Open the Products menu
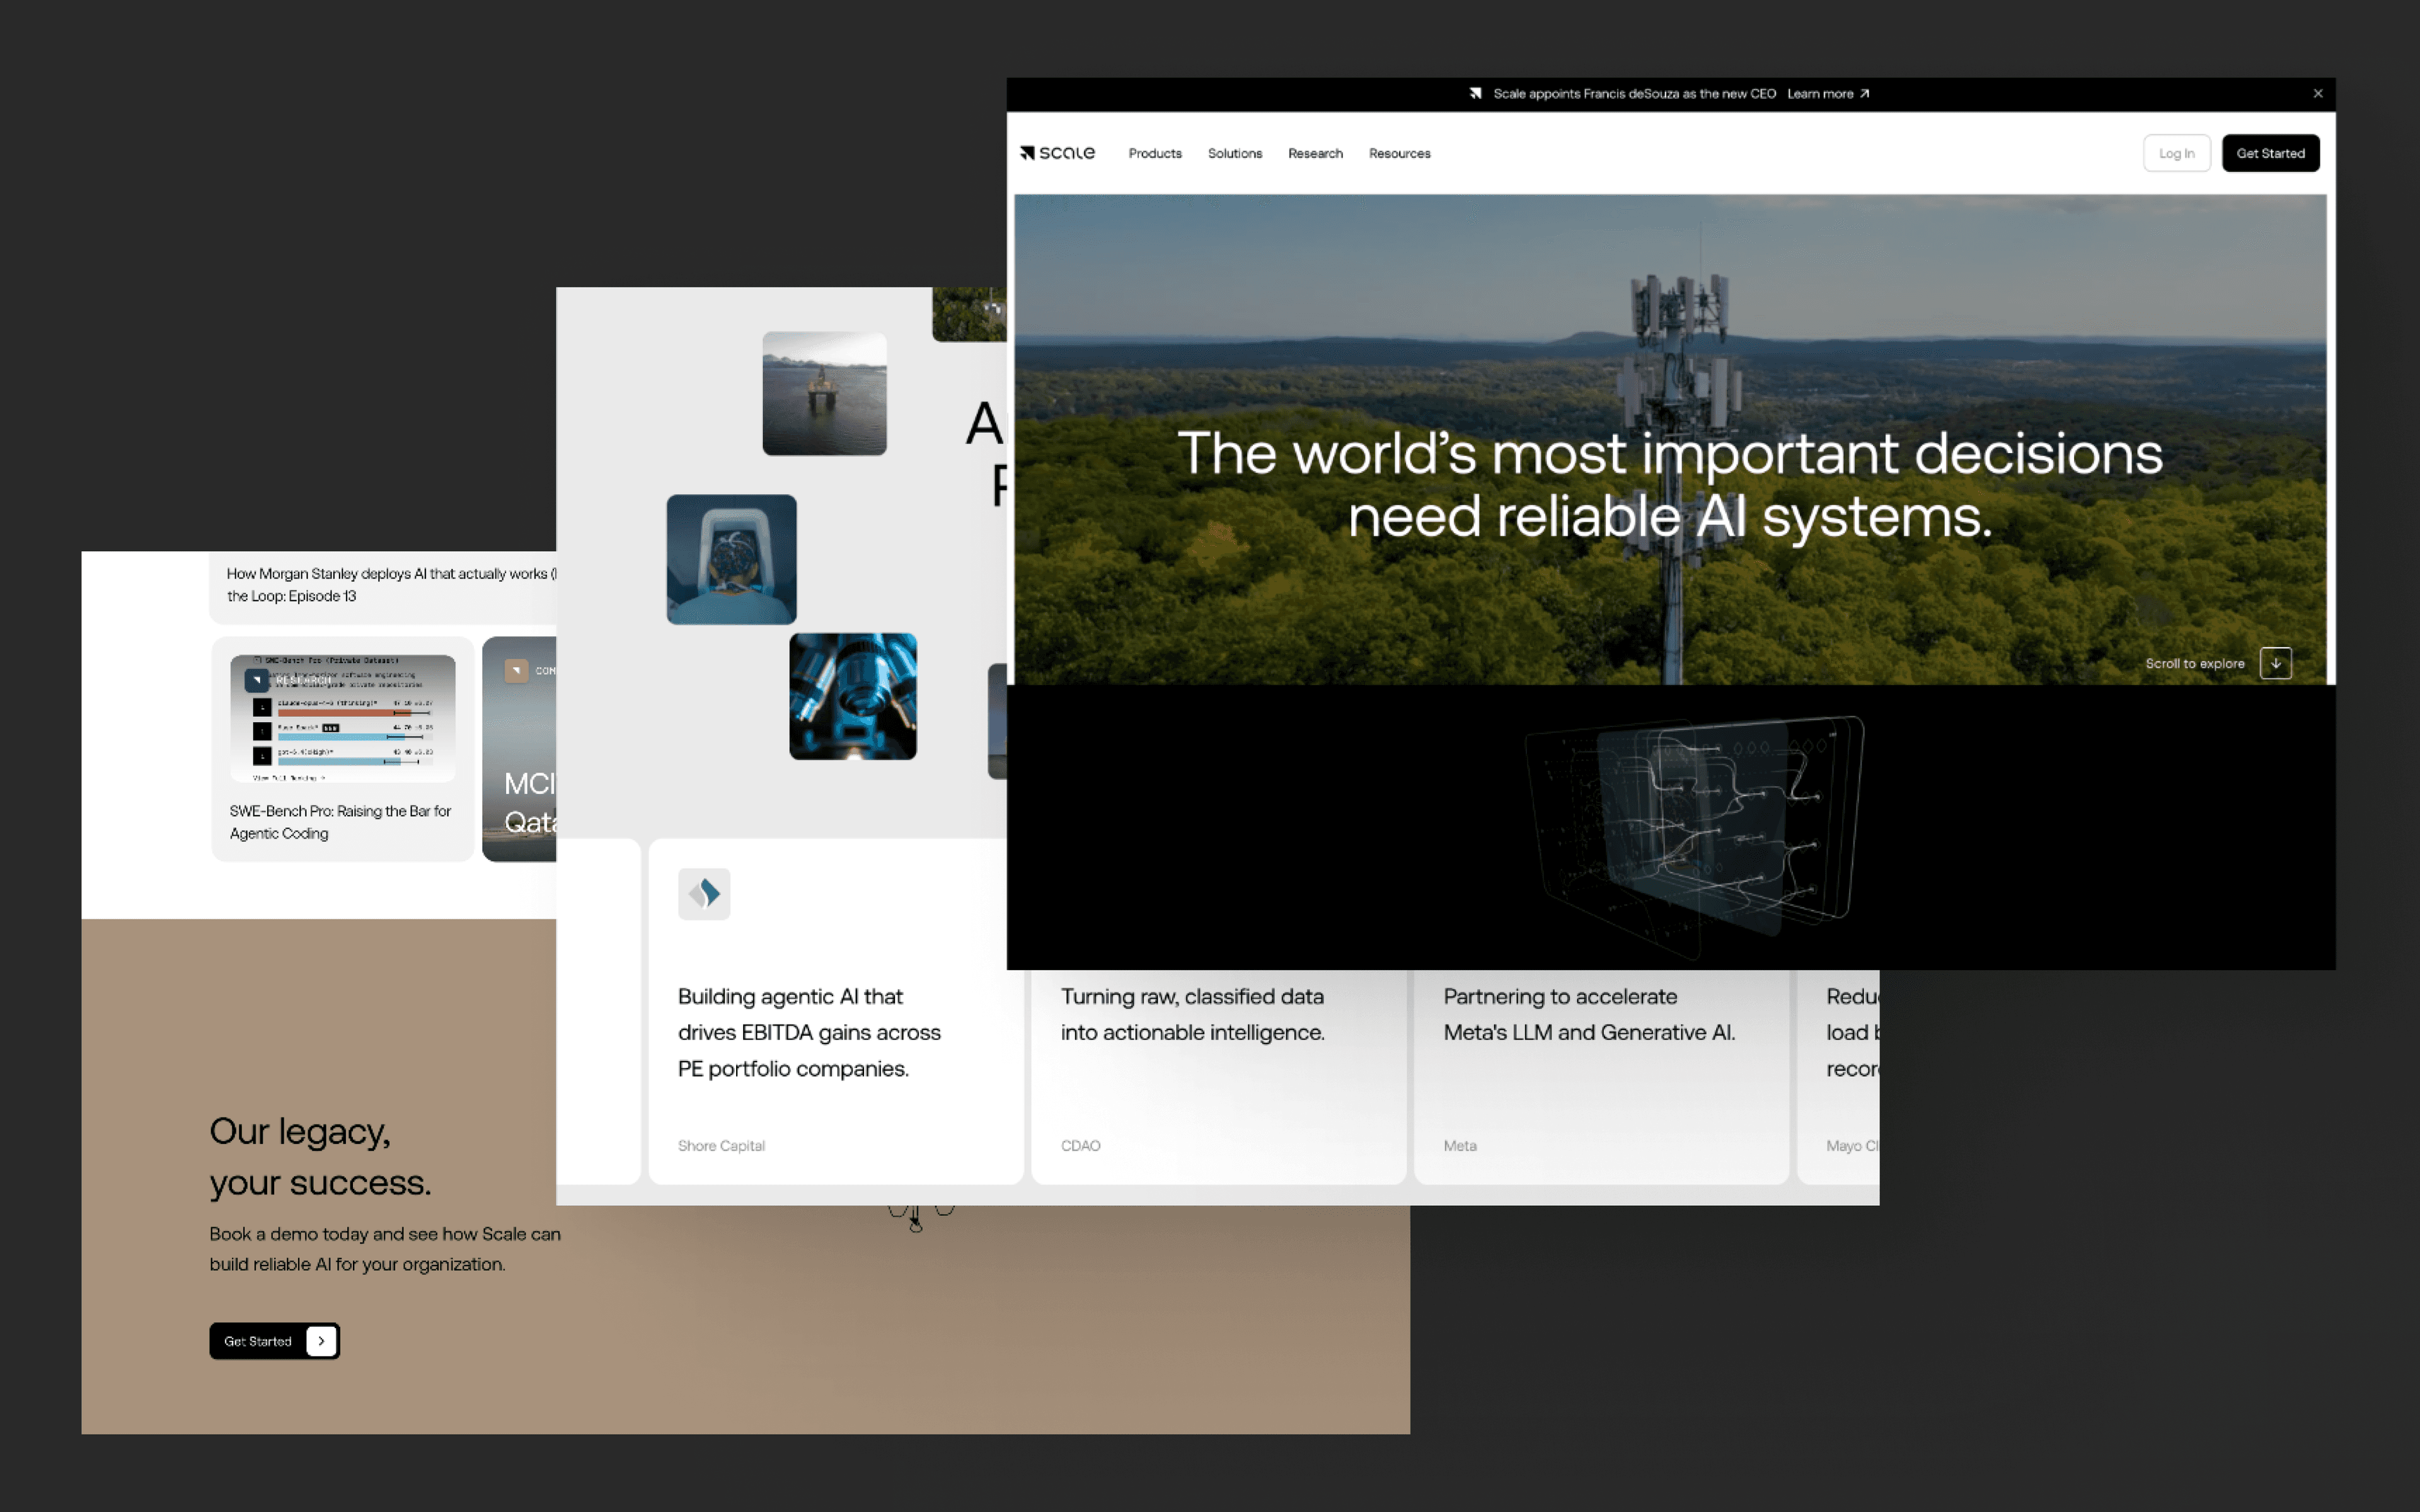The image size is (2420, 1512). pos(1155,153)
